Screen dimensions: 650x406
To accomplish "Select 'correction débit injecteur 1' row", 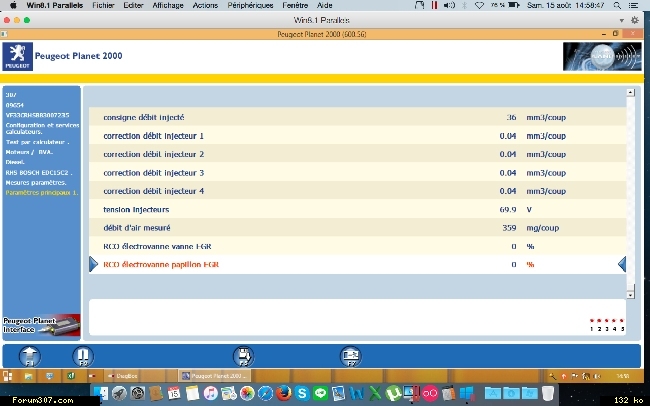I will tap(357, 136).
